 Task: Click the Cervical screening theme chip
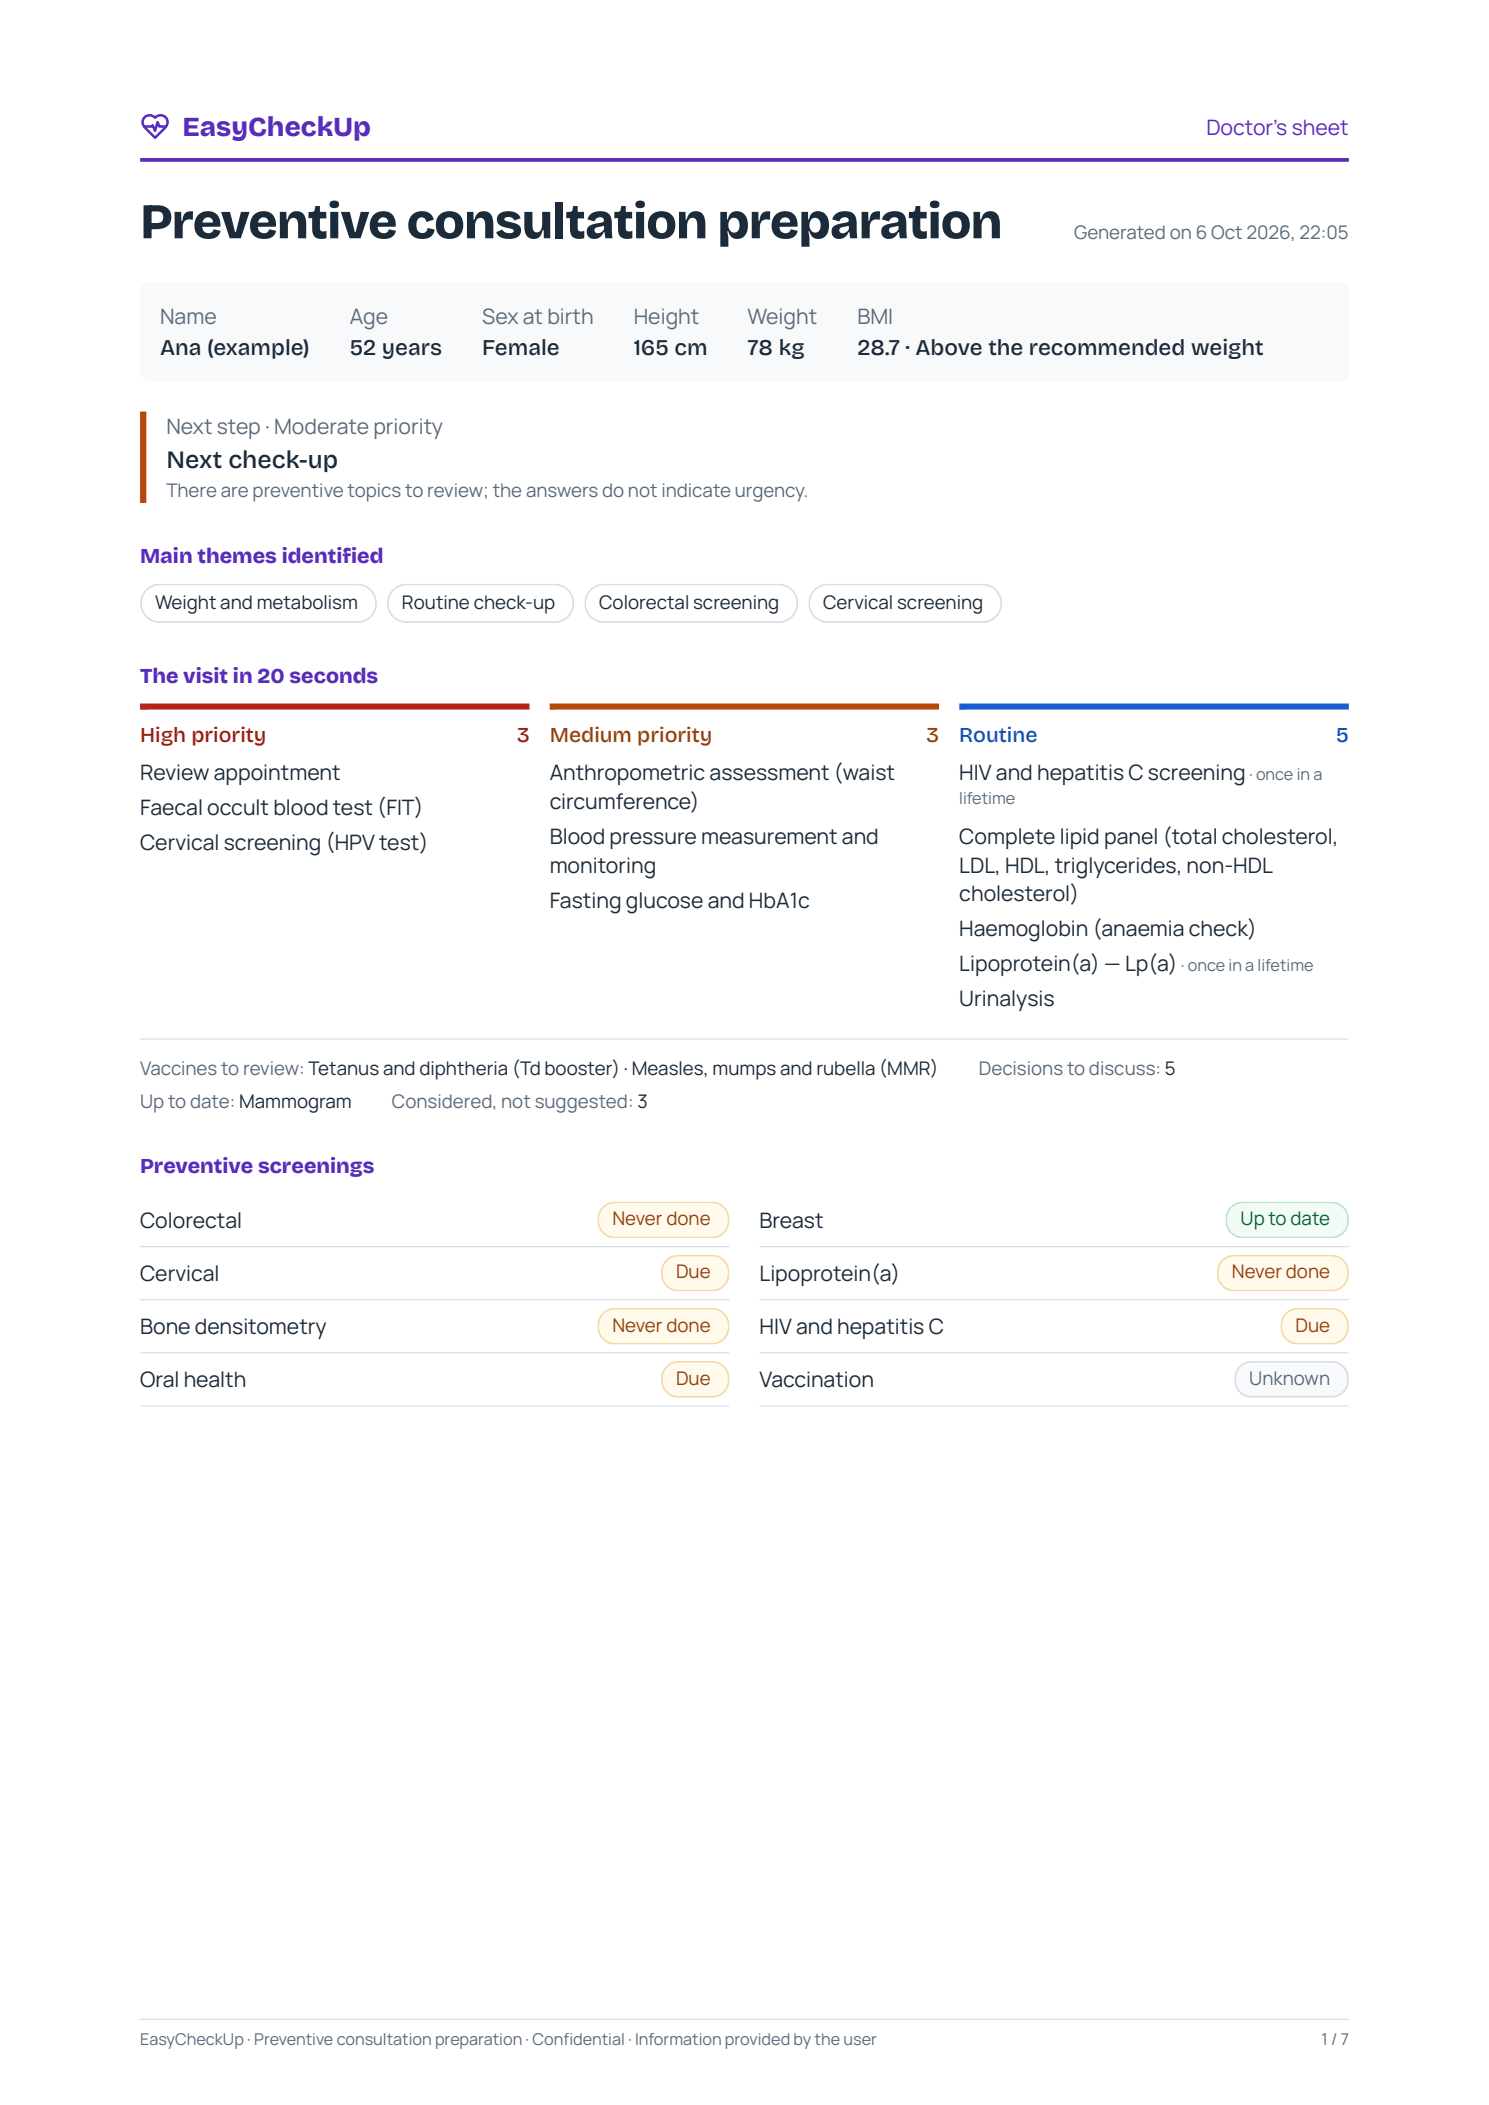(x=904, y=603)
